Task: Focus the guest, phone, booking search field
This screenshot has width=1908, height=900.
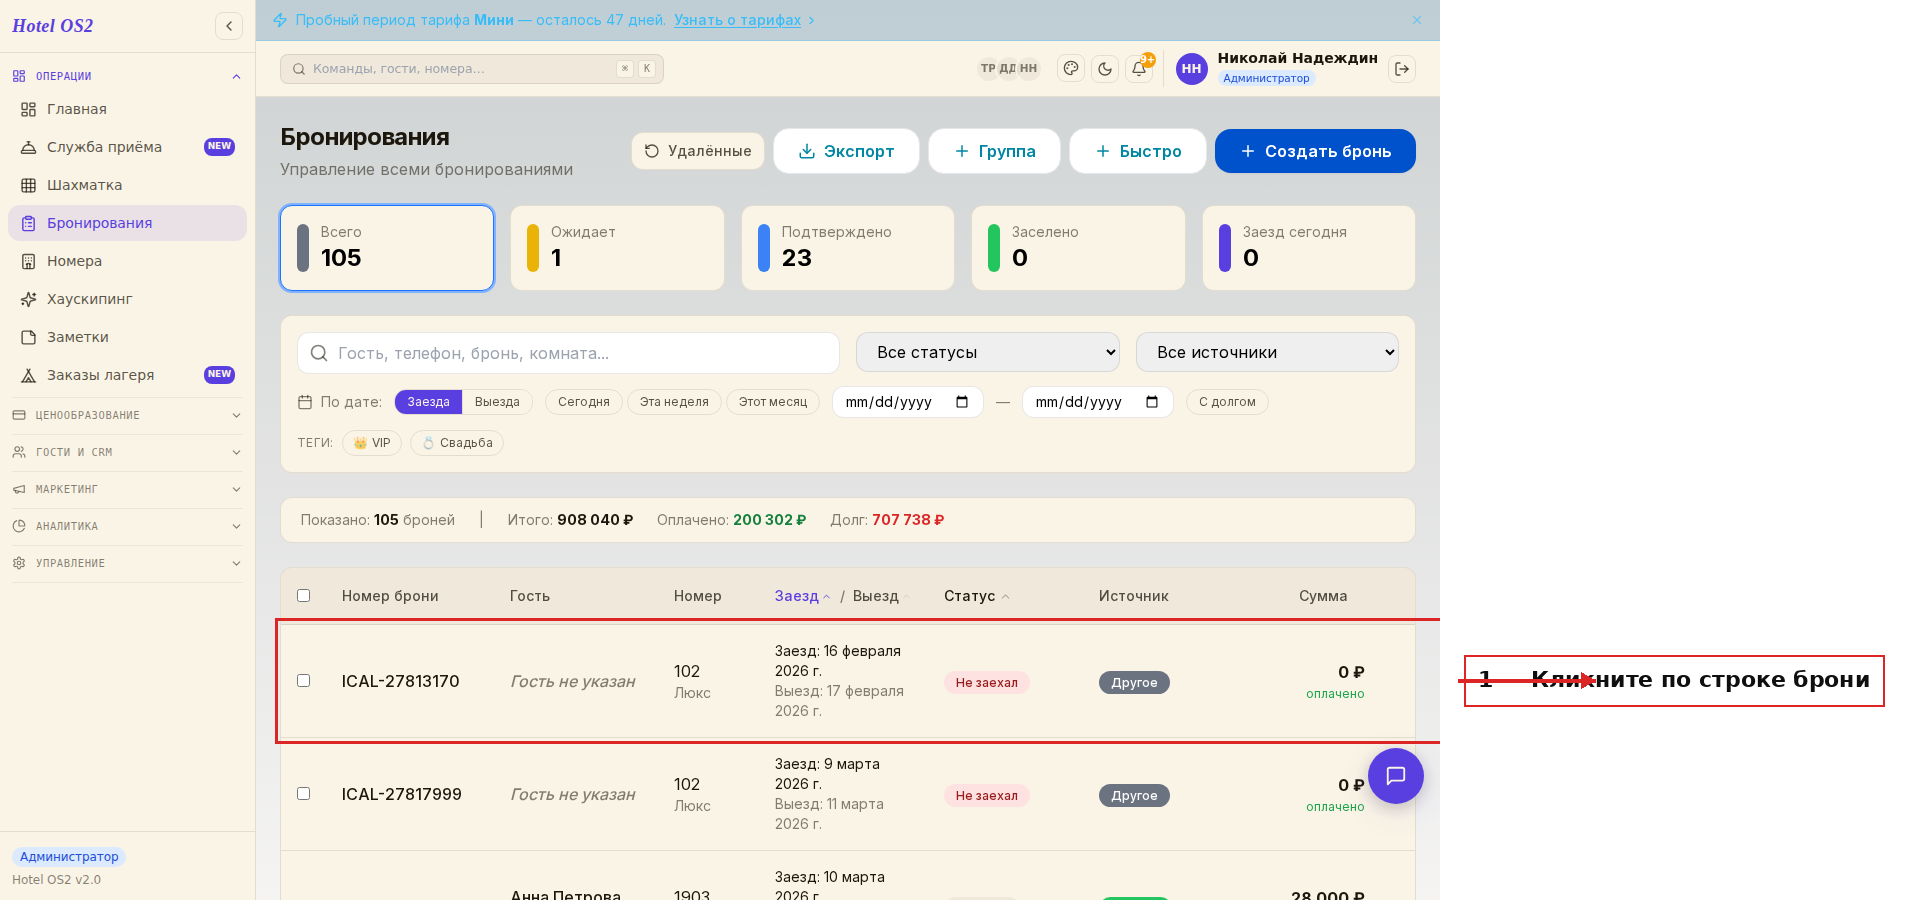Action: [568, 353]
